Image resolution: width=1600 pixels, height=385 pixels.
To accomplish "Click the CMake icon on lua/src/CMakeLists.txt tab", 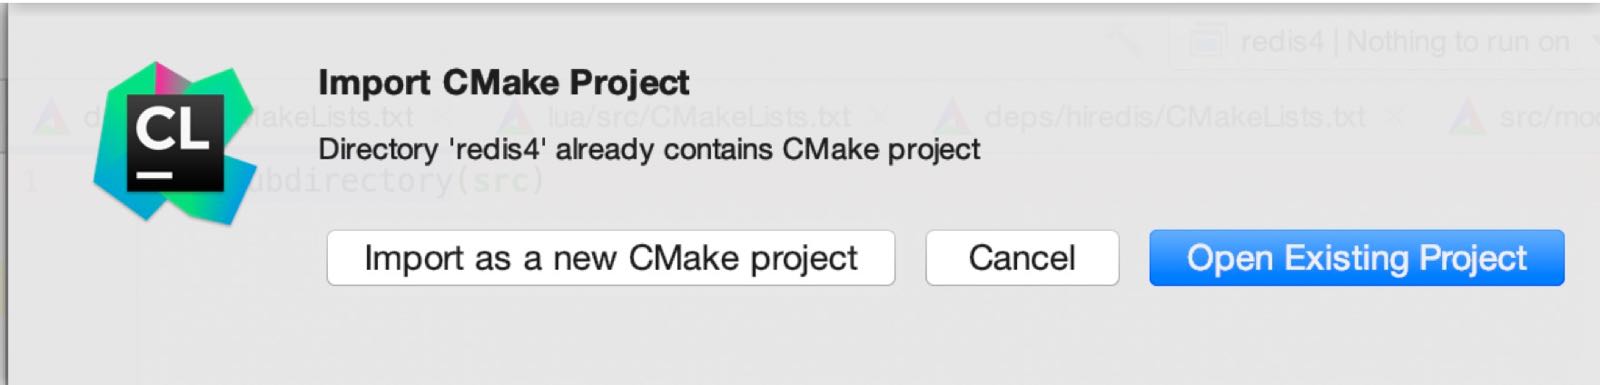I will click(x=516, y=117).
